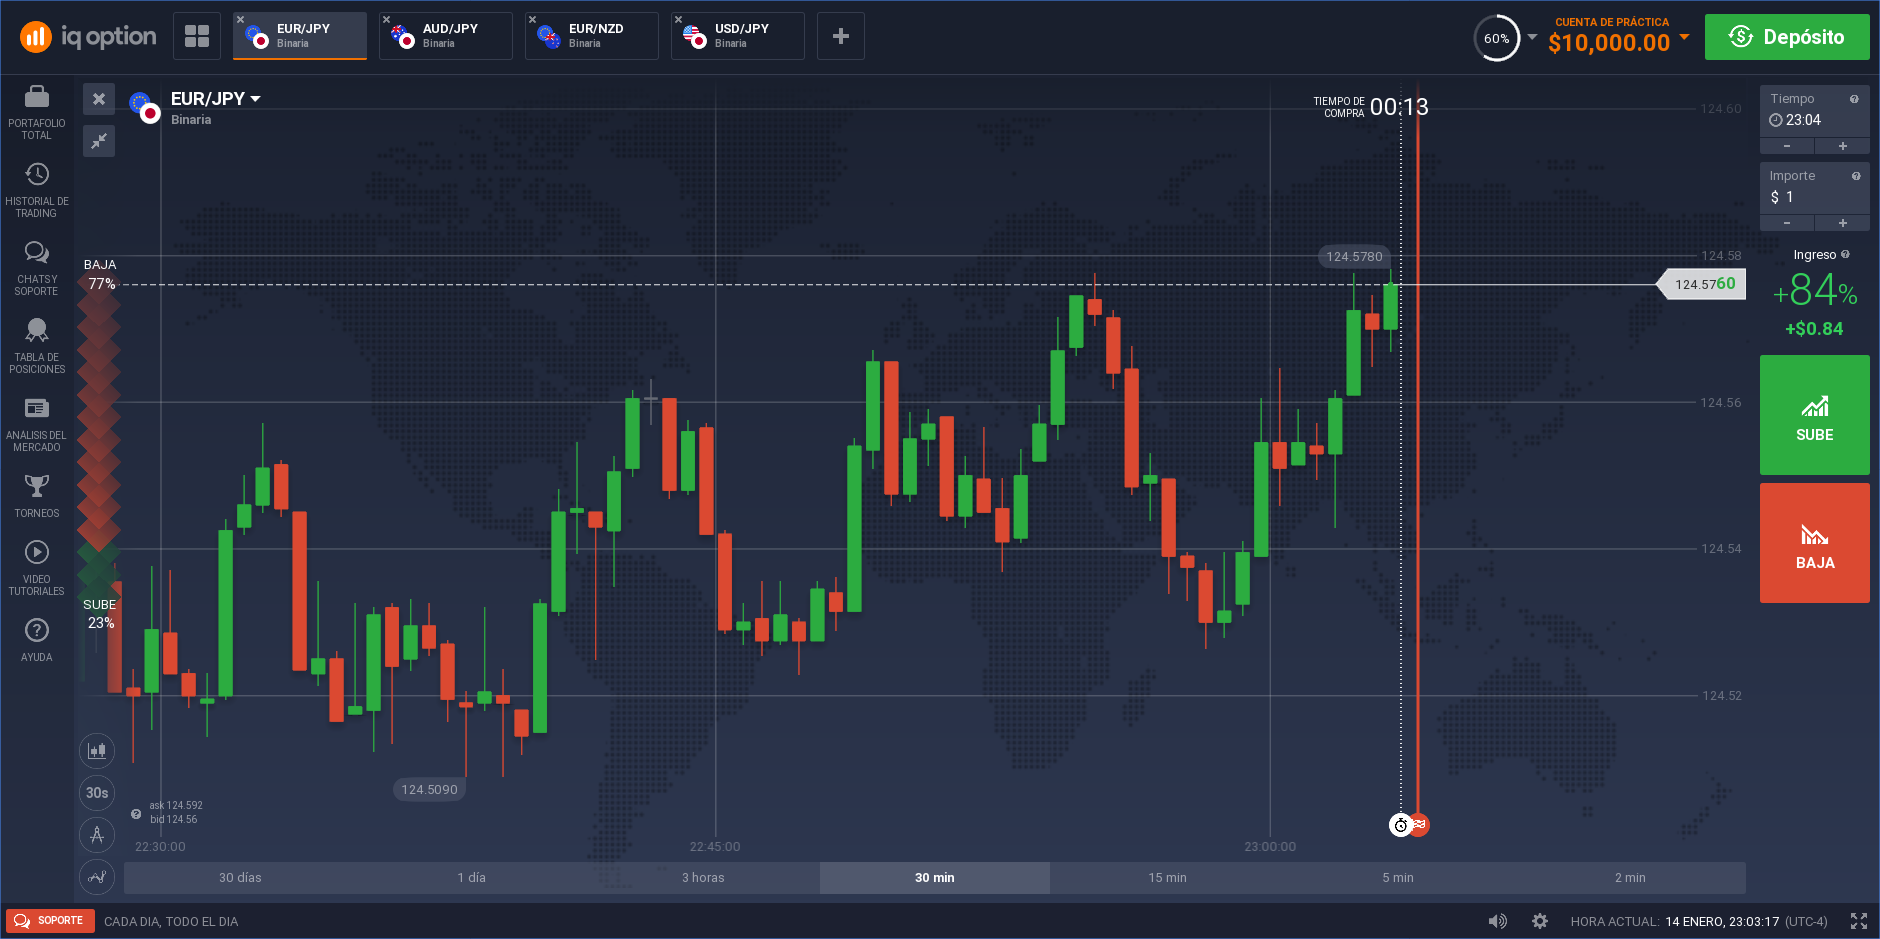Close the EUR/NZD tab
1880x939 pixels.
pyautogui.click(x=533, y=19)
